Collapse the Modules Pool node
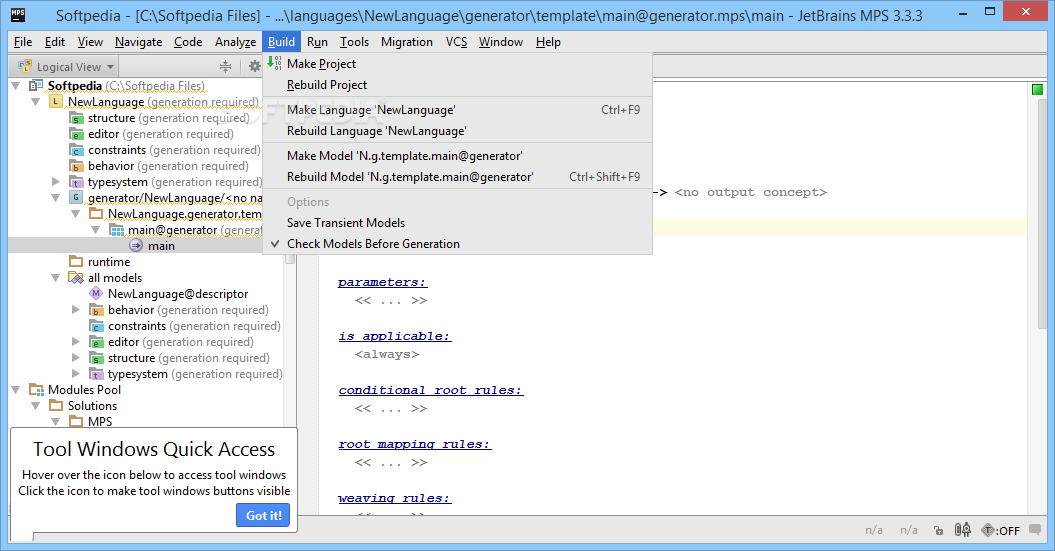This screenshot has height=551, width=1055. [16, 390]
